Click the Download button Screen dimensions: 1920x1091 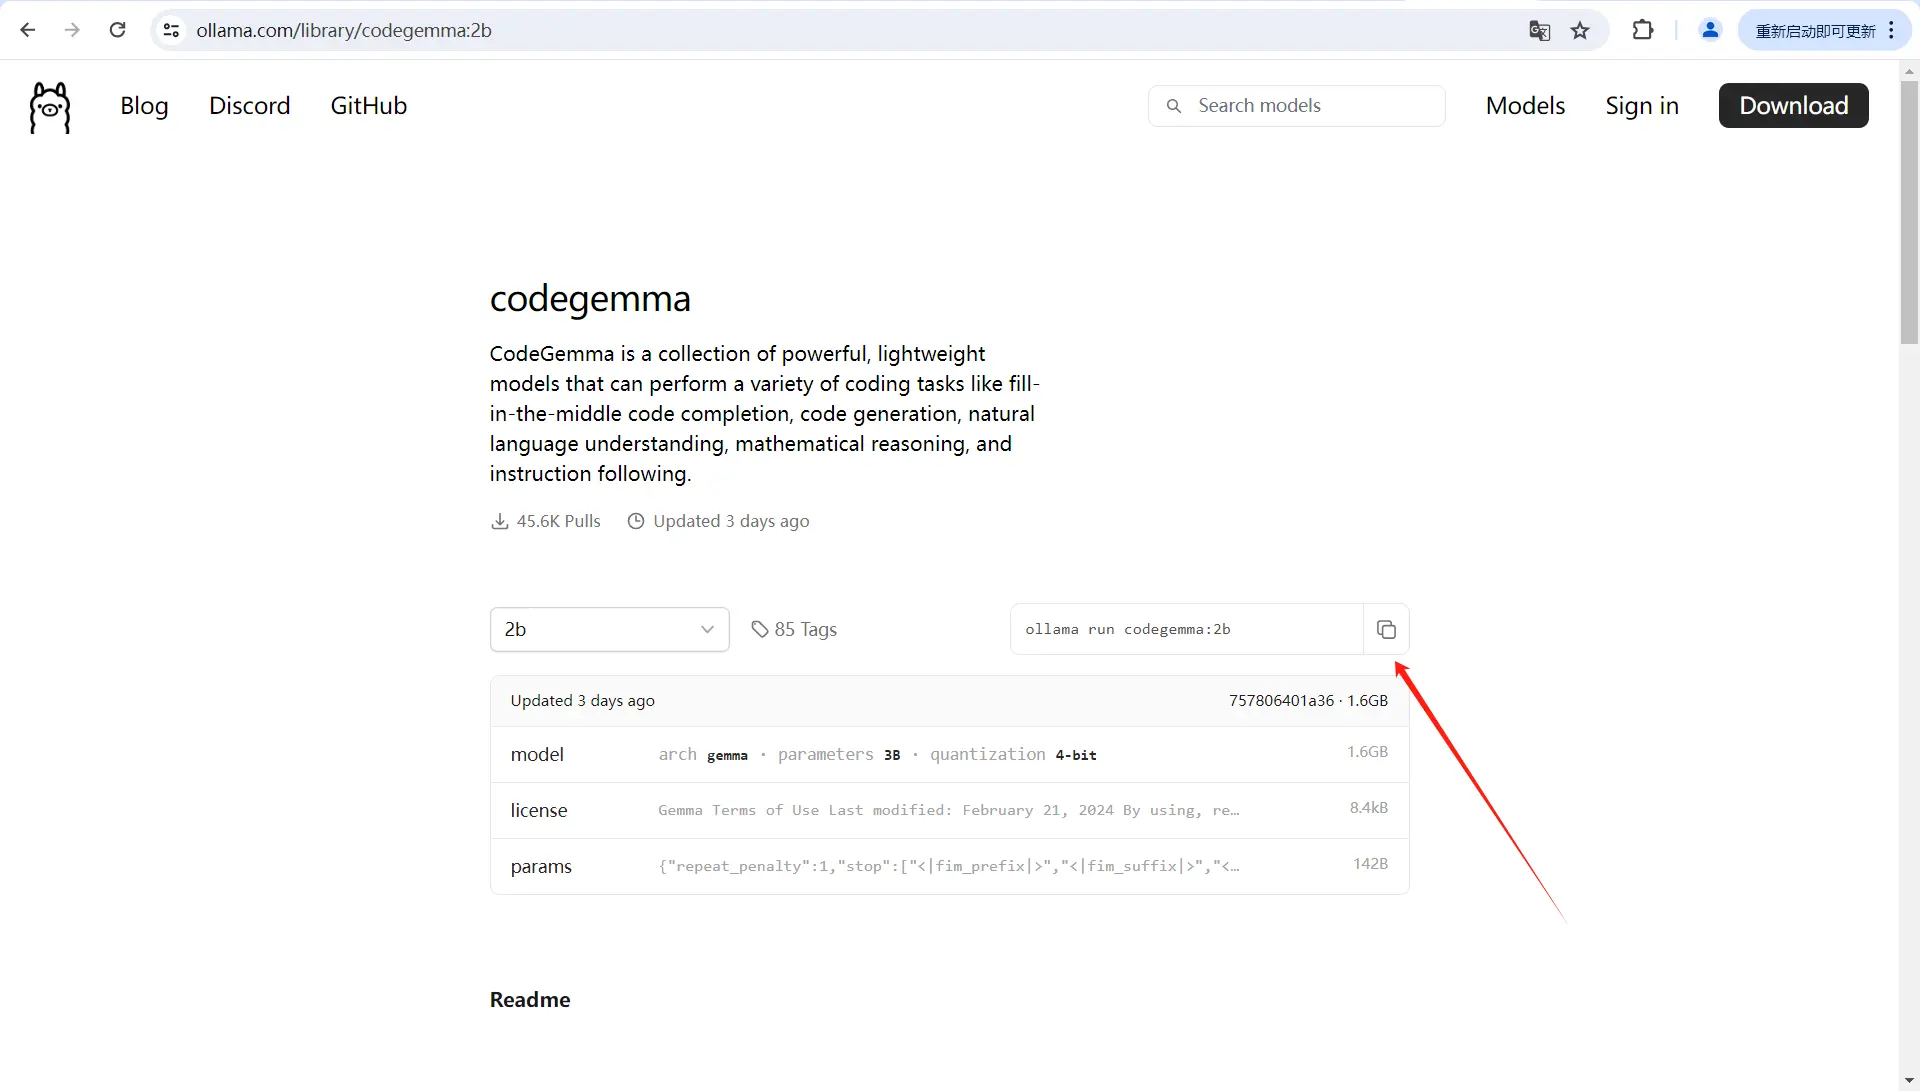[1793, 106]
